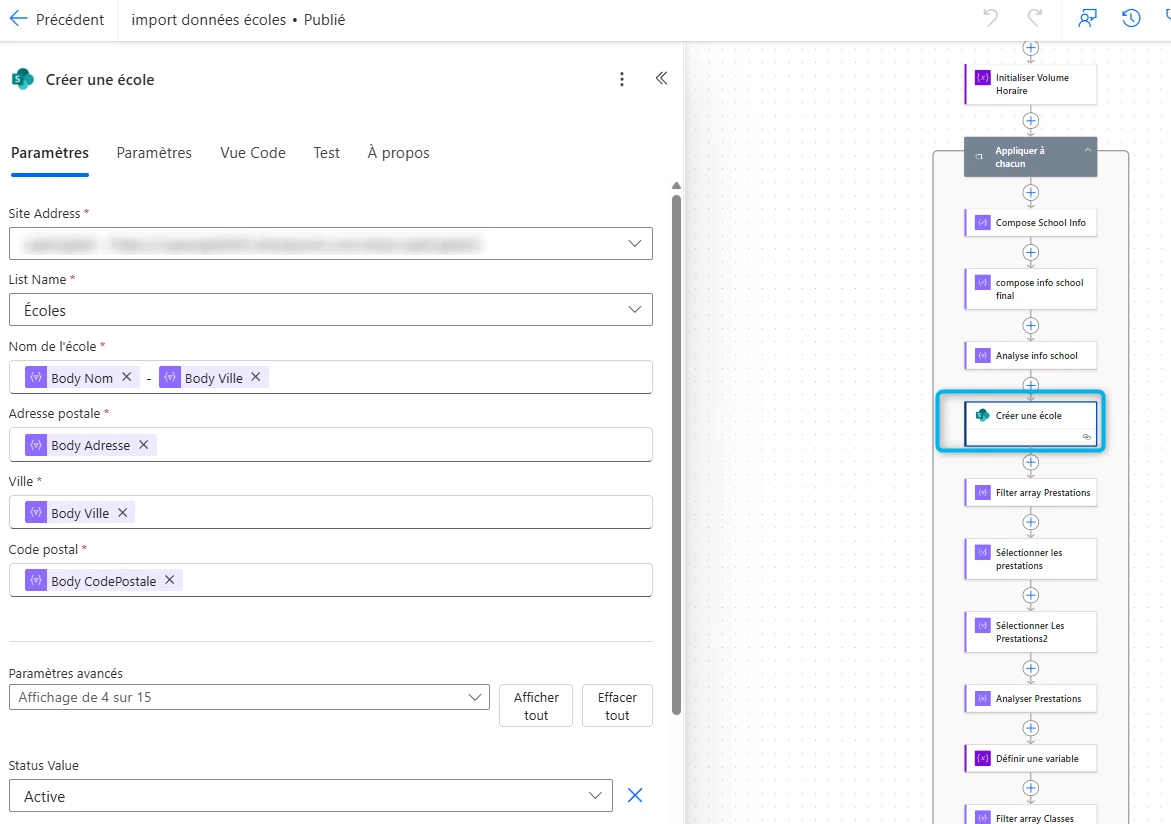The image size is (1171, 824).
Task: Collapse the Appliquer à chacun loop
Action: tap(1088, 150)
